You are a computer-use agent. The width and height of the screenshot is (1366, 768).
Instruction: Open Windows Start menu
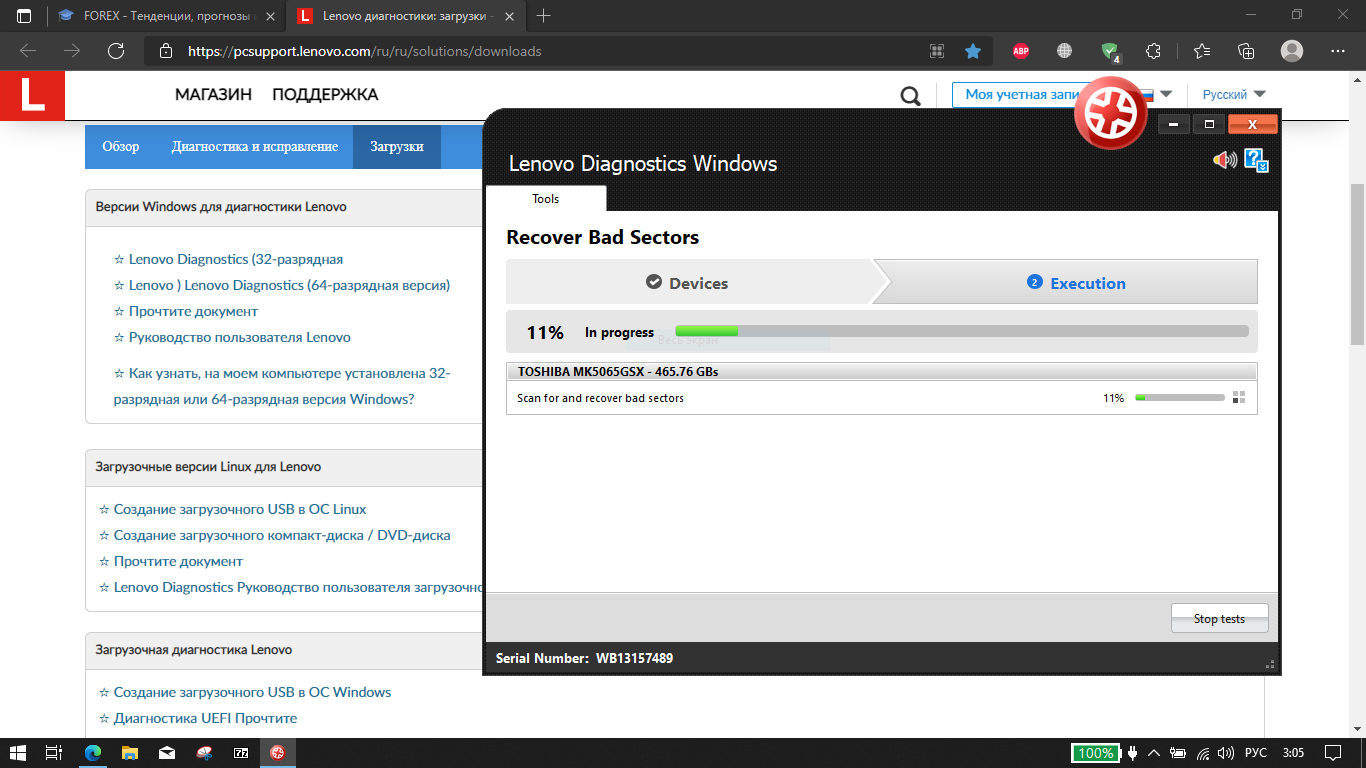(18, 753)
